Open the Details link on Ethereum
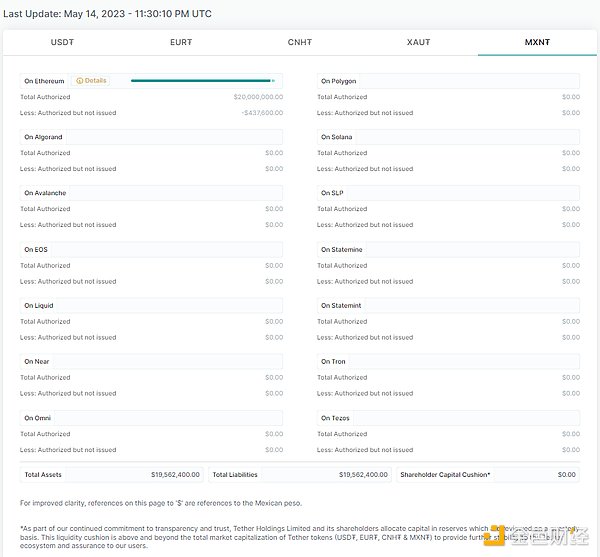The image size is (600, 557). (x=95, y=81)
